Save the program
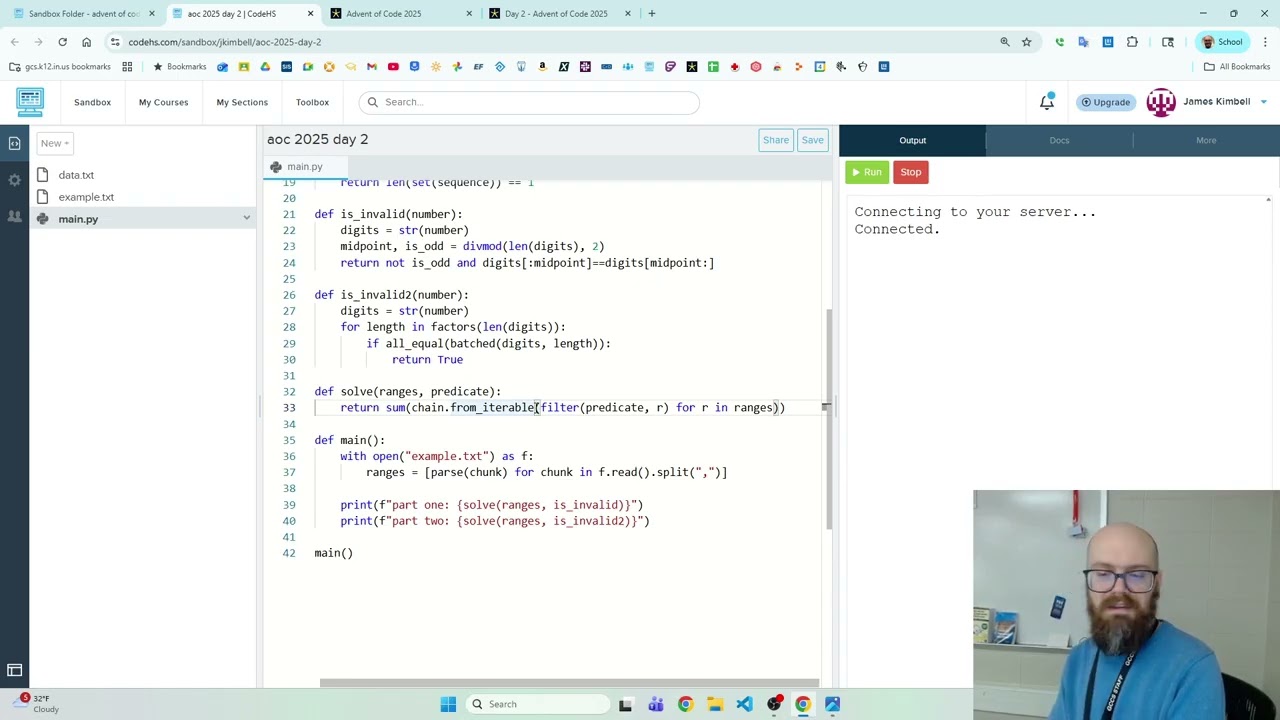This screenshot has width=1280, height=720. click(812, 140)
